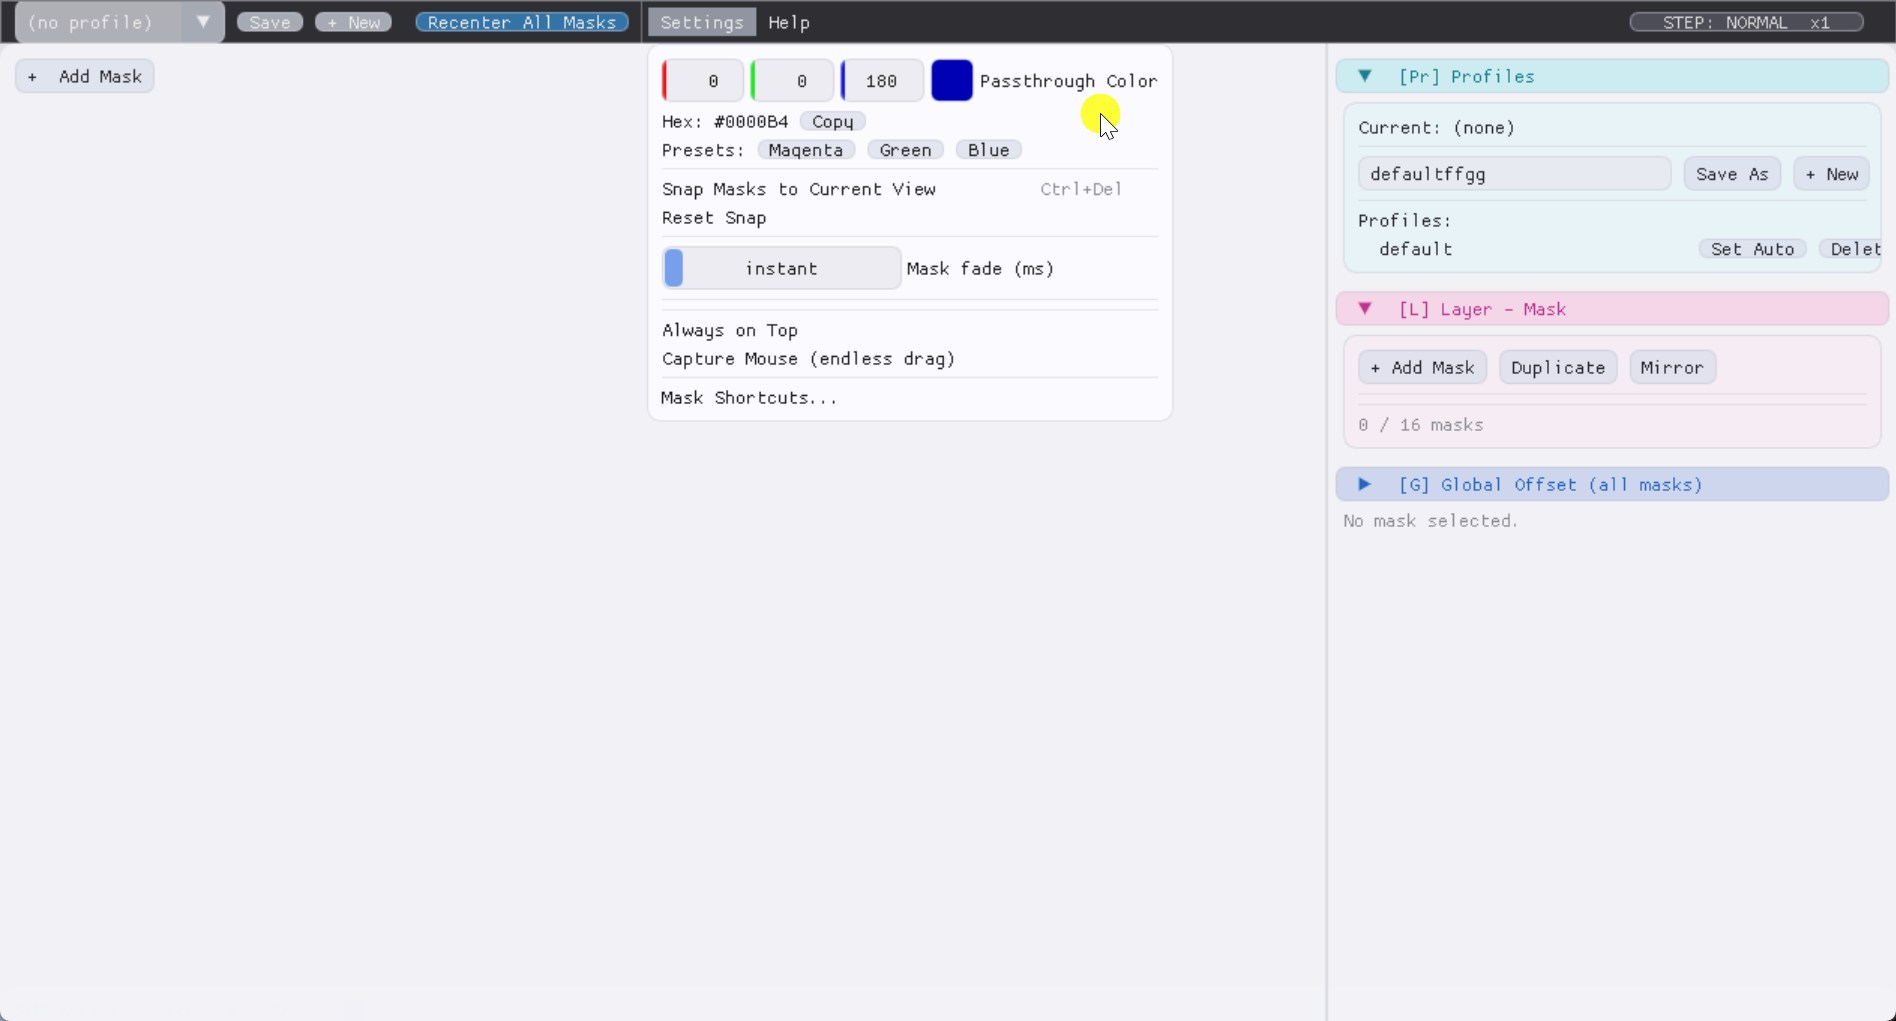This screenshot has height=1021, width=1896.
Task: Click the STEP: NORMAL x1 indicator
Action: (x=1748, y=21)
